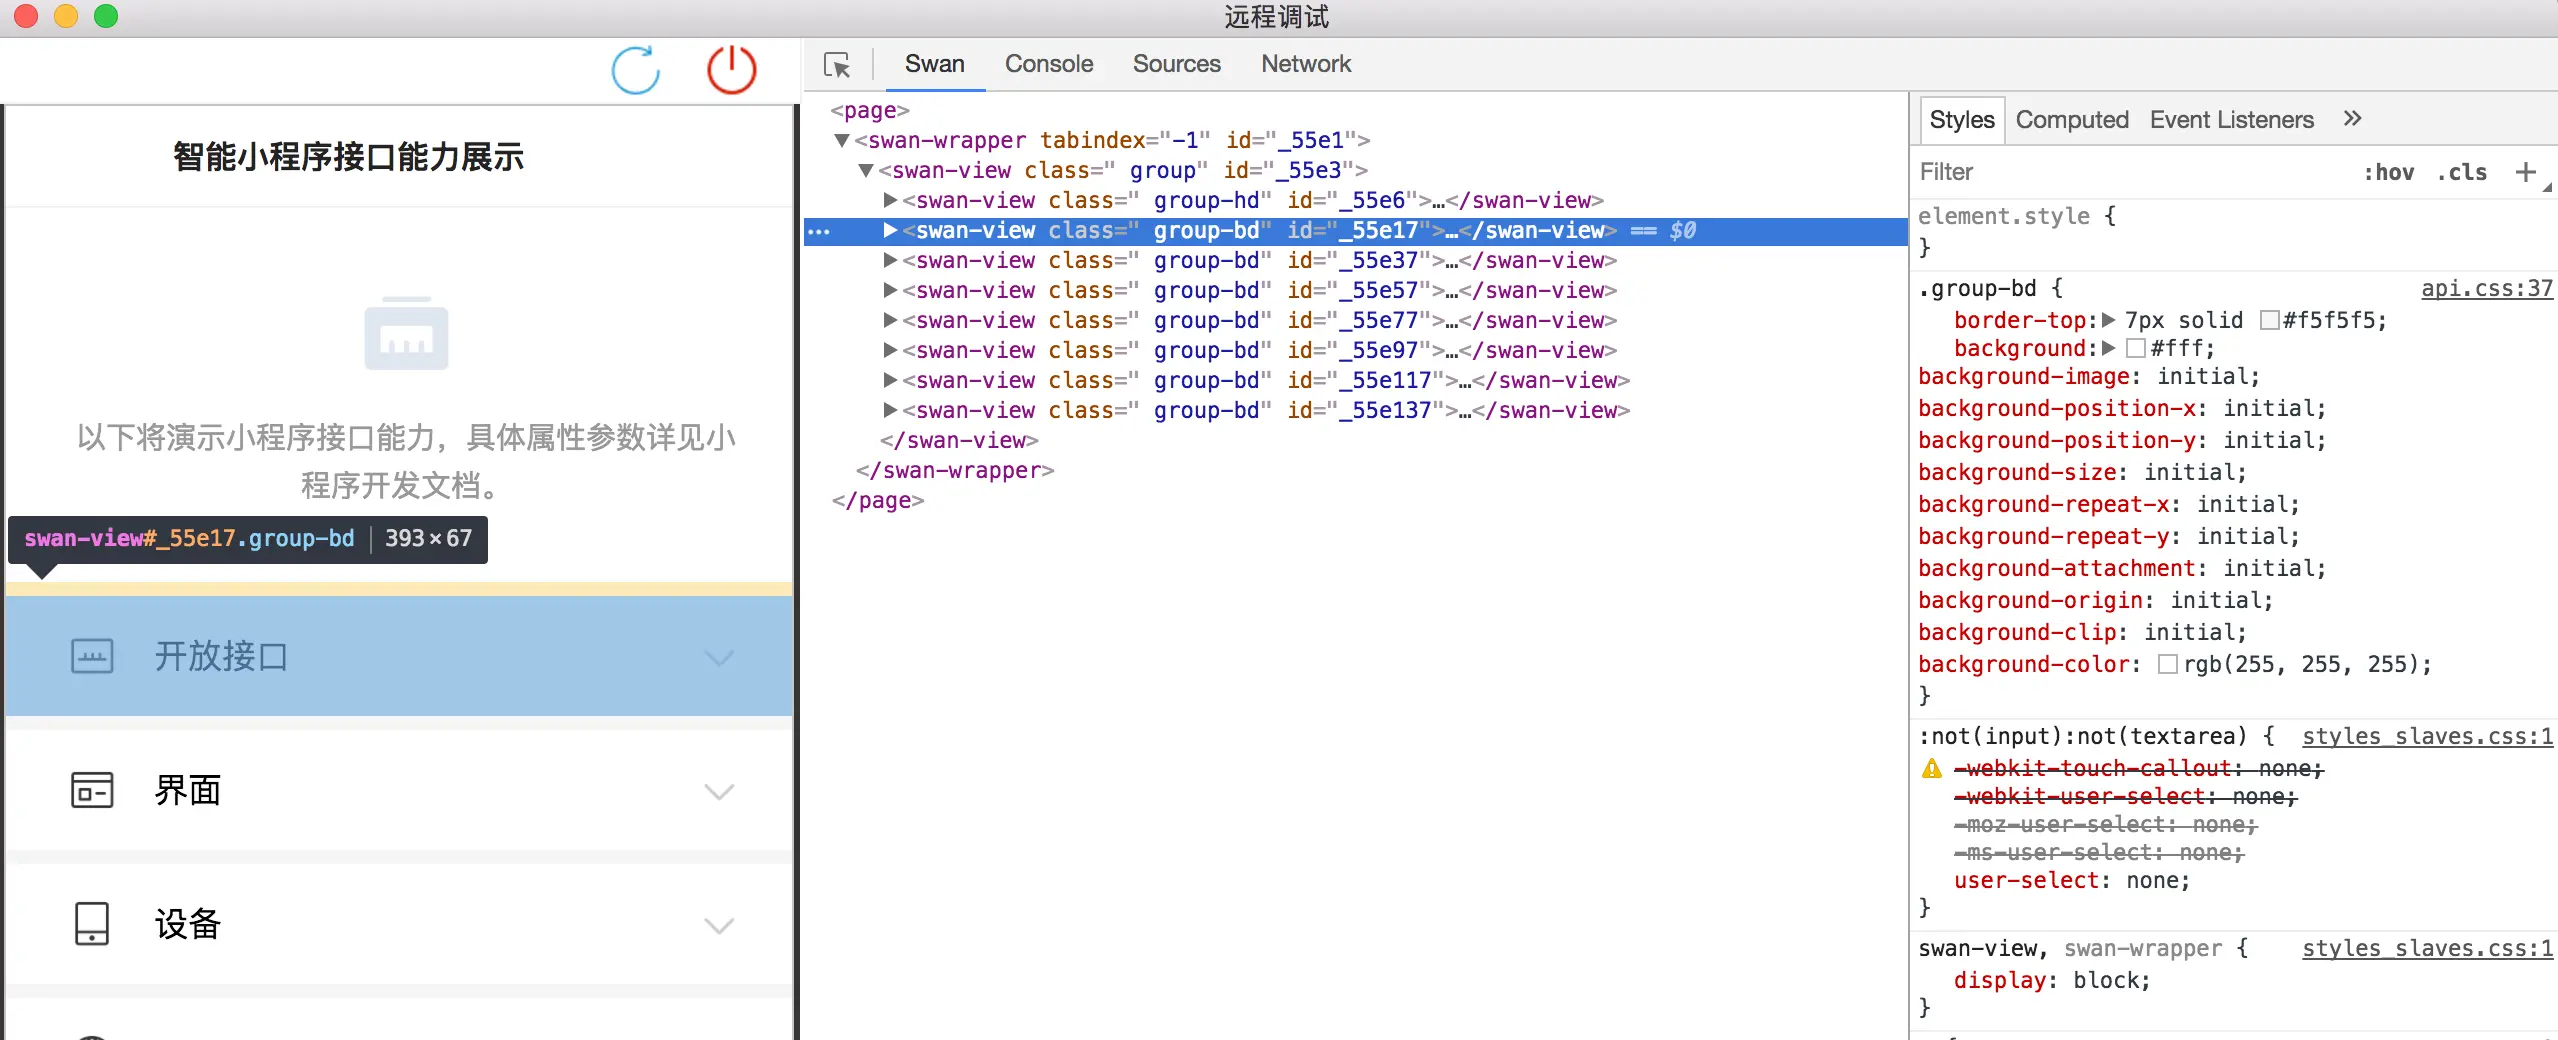Open the Sources tab
Screen dimensions: 2558x1040
(x=1177, y=64)
